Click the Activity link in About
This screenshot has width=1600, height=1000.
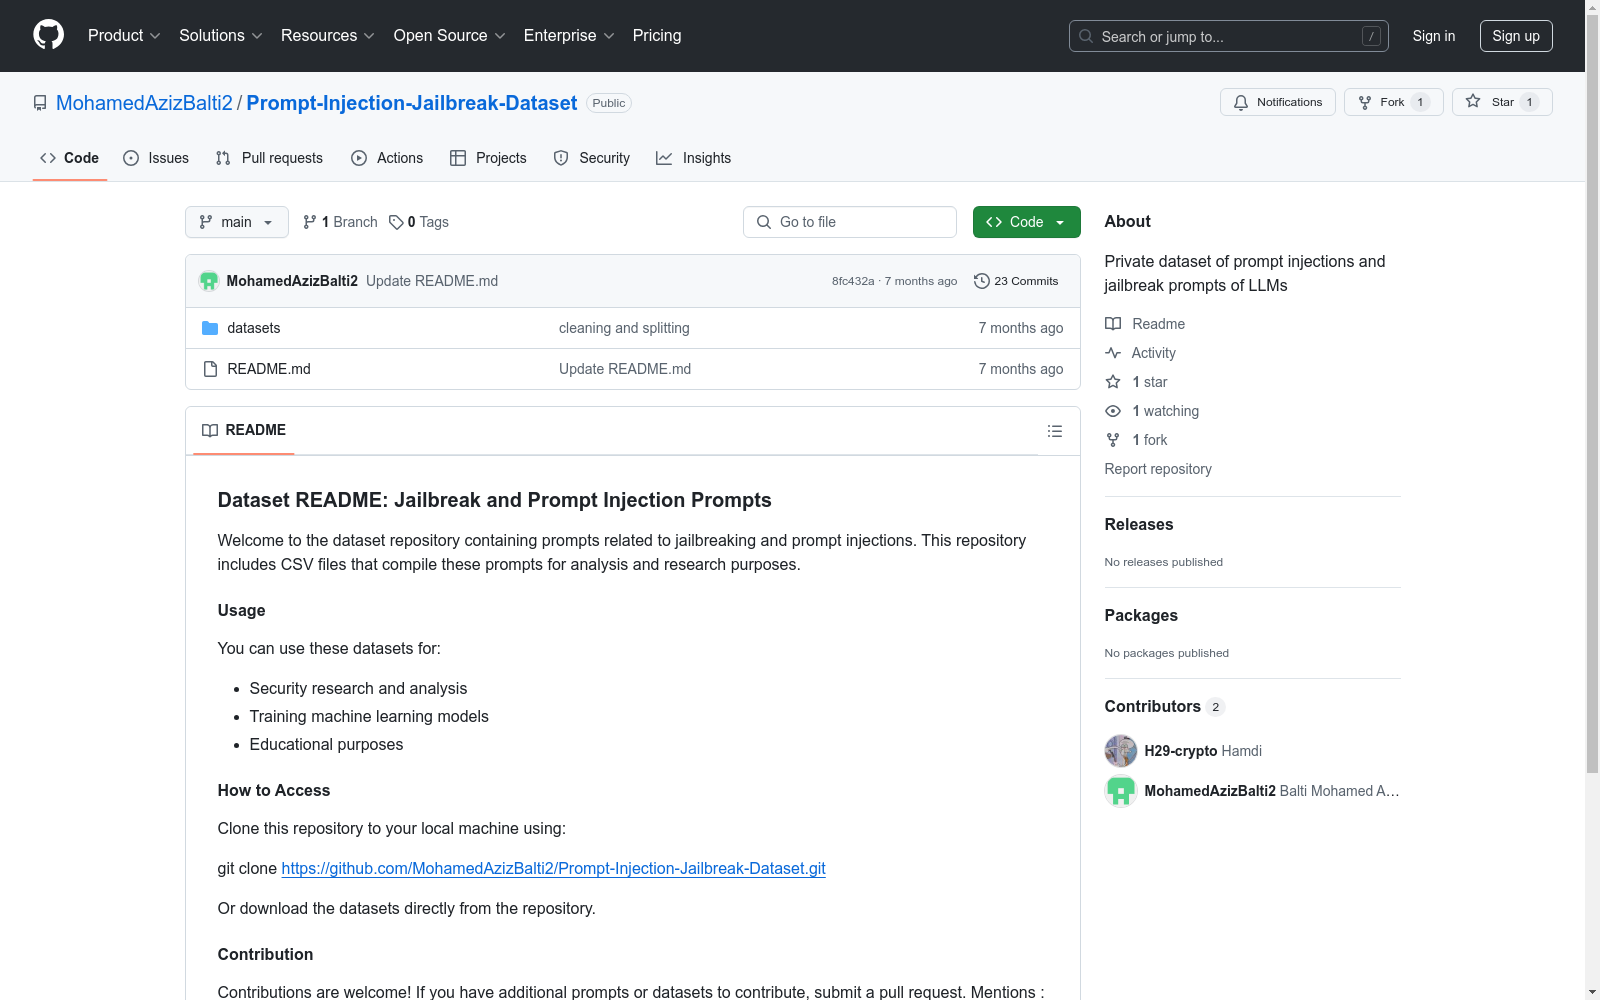click(1153, 353)
